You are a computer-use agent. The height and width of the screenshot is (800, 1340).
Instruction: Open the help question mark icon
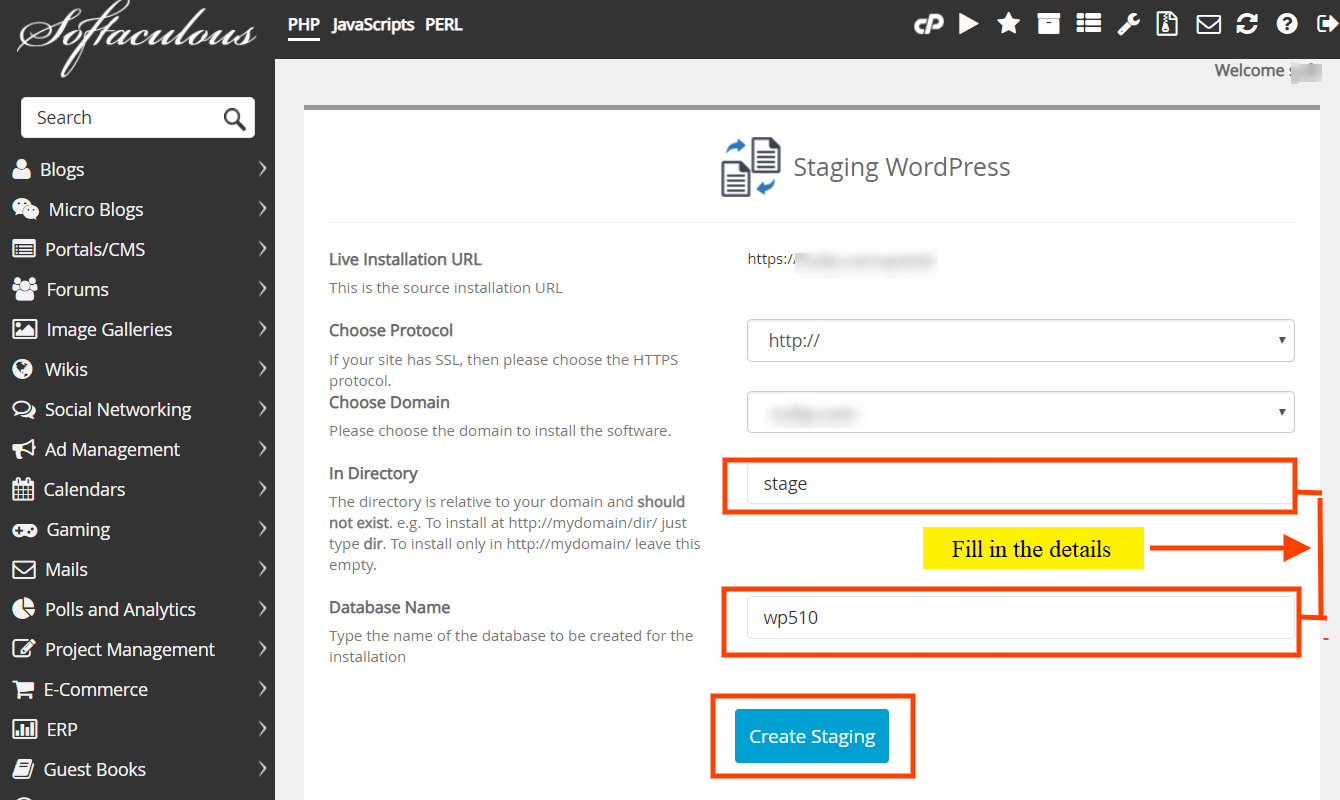(1288, 24)
